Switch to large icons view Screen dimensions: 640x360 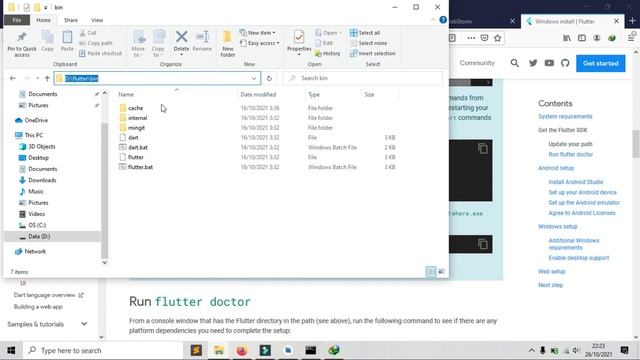tap(441, 272)
